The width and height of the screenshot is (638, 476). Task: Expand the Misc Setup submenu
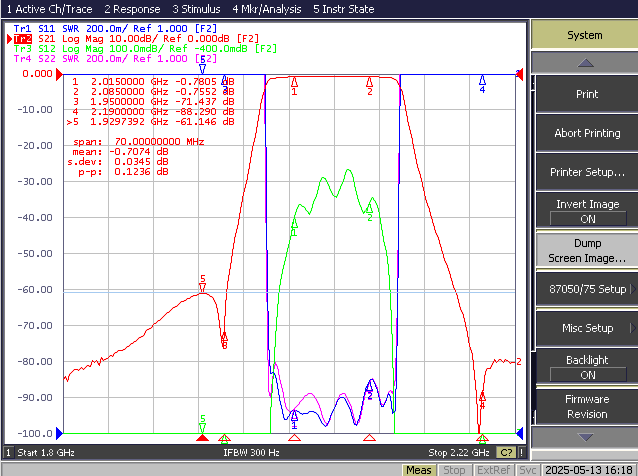point(587,328)
